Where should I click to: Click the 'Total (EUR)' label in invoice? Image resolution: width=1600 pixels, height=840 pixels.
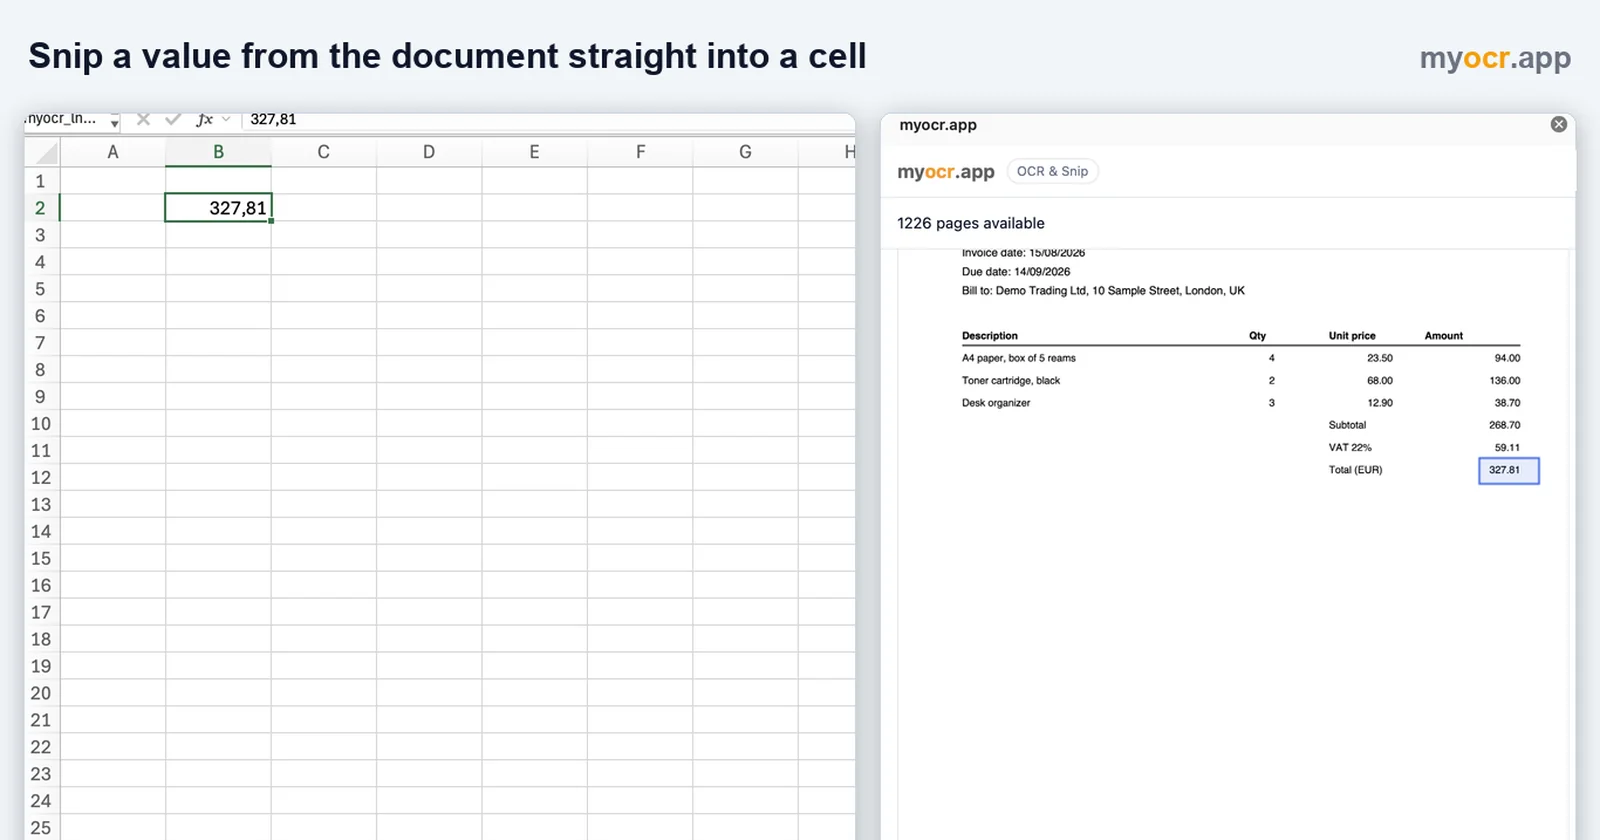[x=1355, y=470]
